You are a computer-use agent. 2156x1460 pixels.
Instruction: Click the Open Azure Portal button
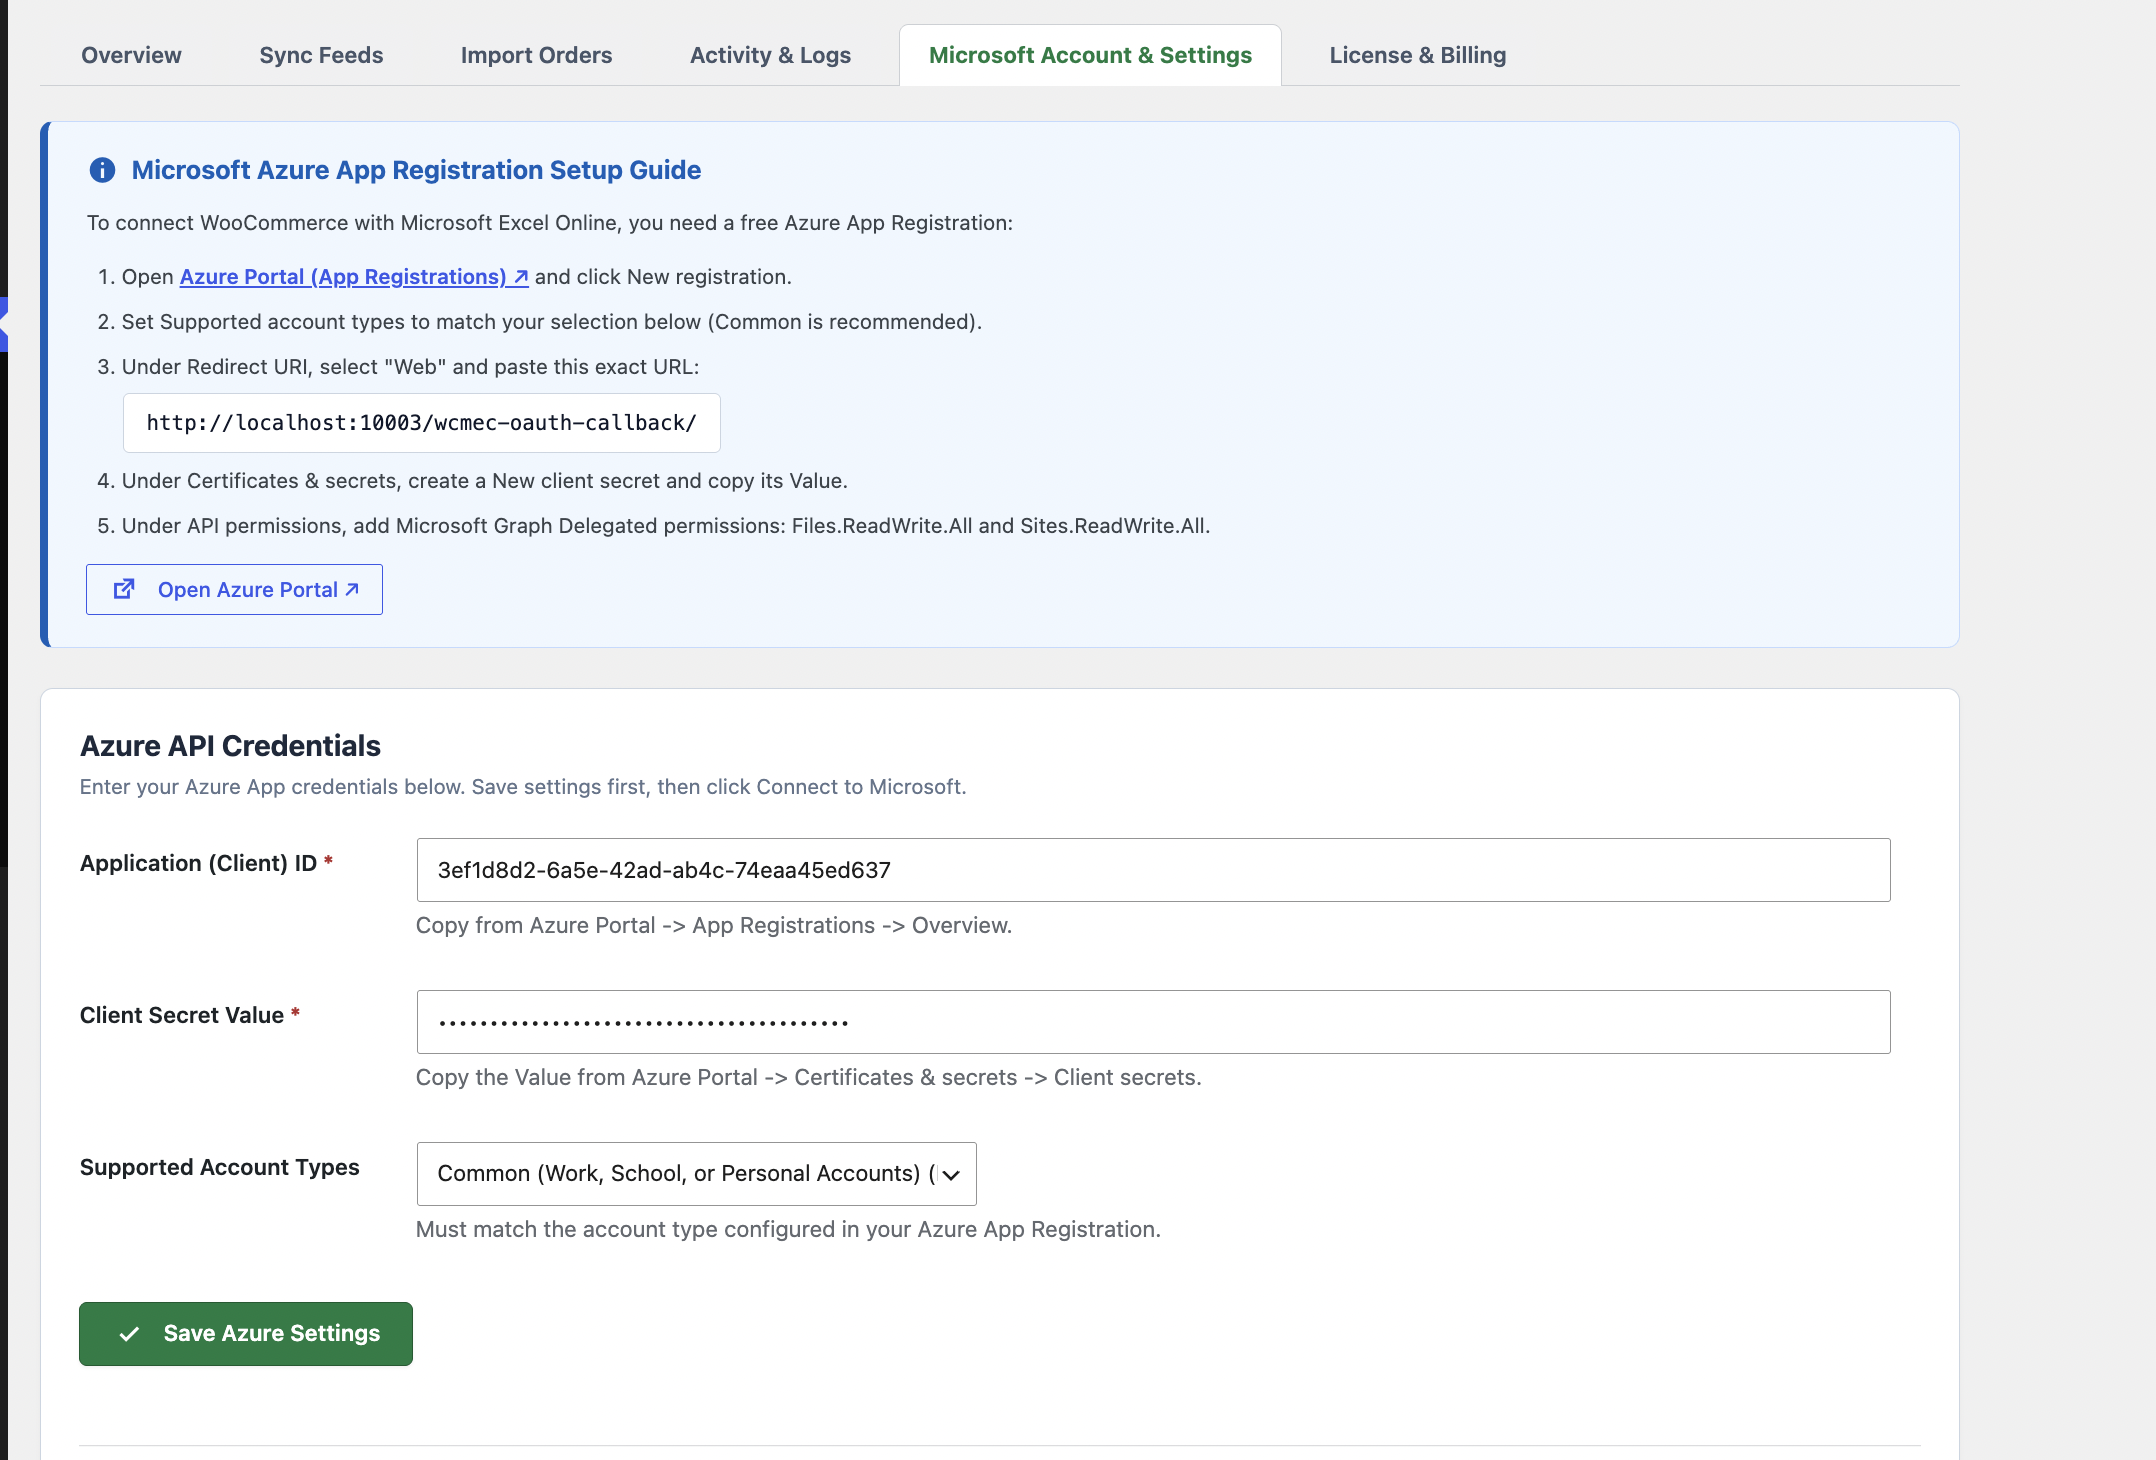coord(234,589)
